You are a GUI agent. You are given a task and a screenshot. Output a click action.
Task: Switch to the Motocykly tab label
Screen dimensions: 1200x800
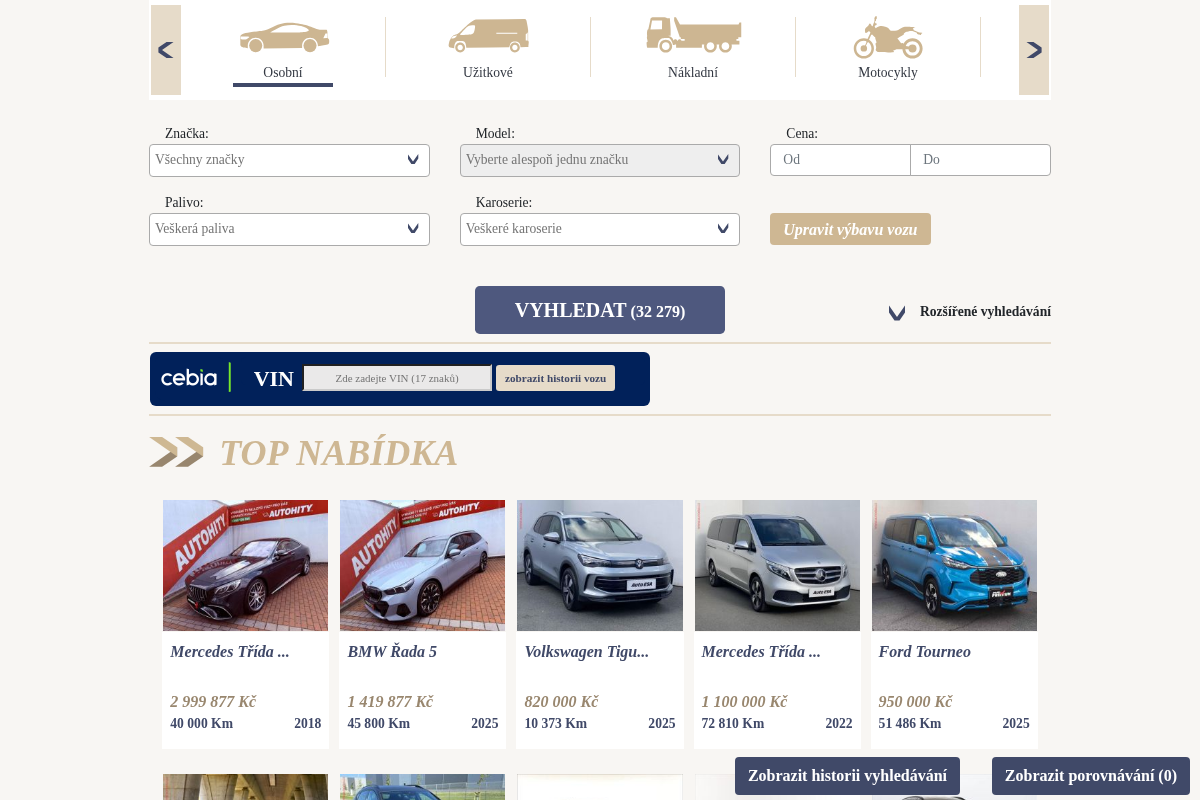tap(888, 73)
